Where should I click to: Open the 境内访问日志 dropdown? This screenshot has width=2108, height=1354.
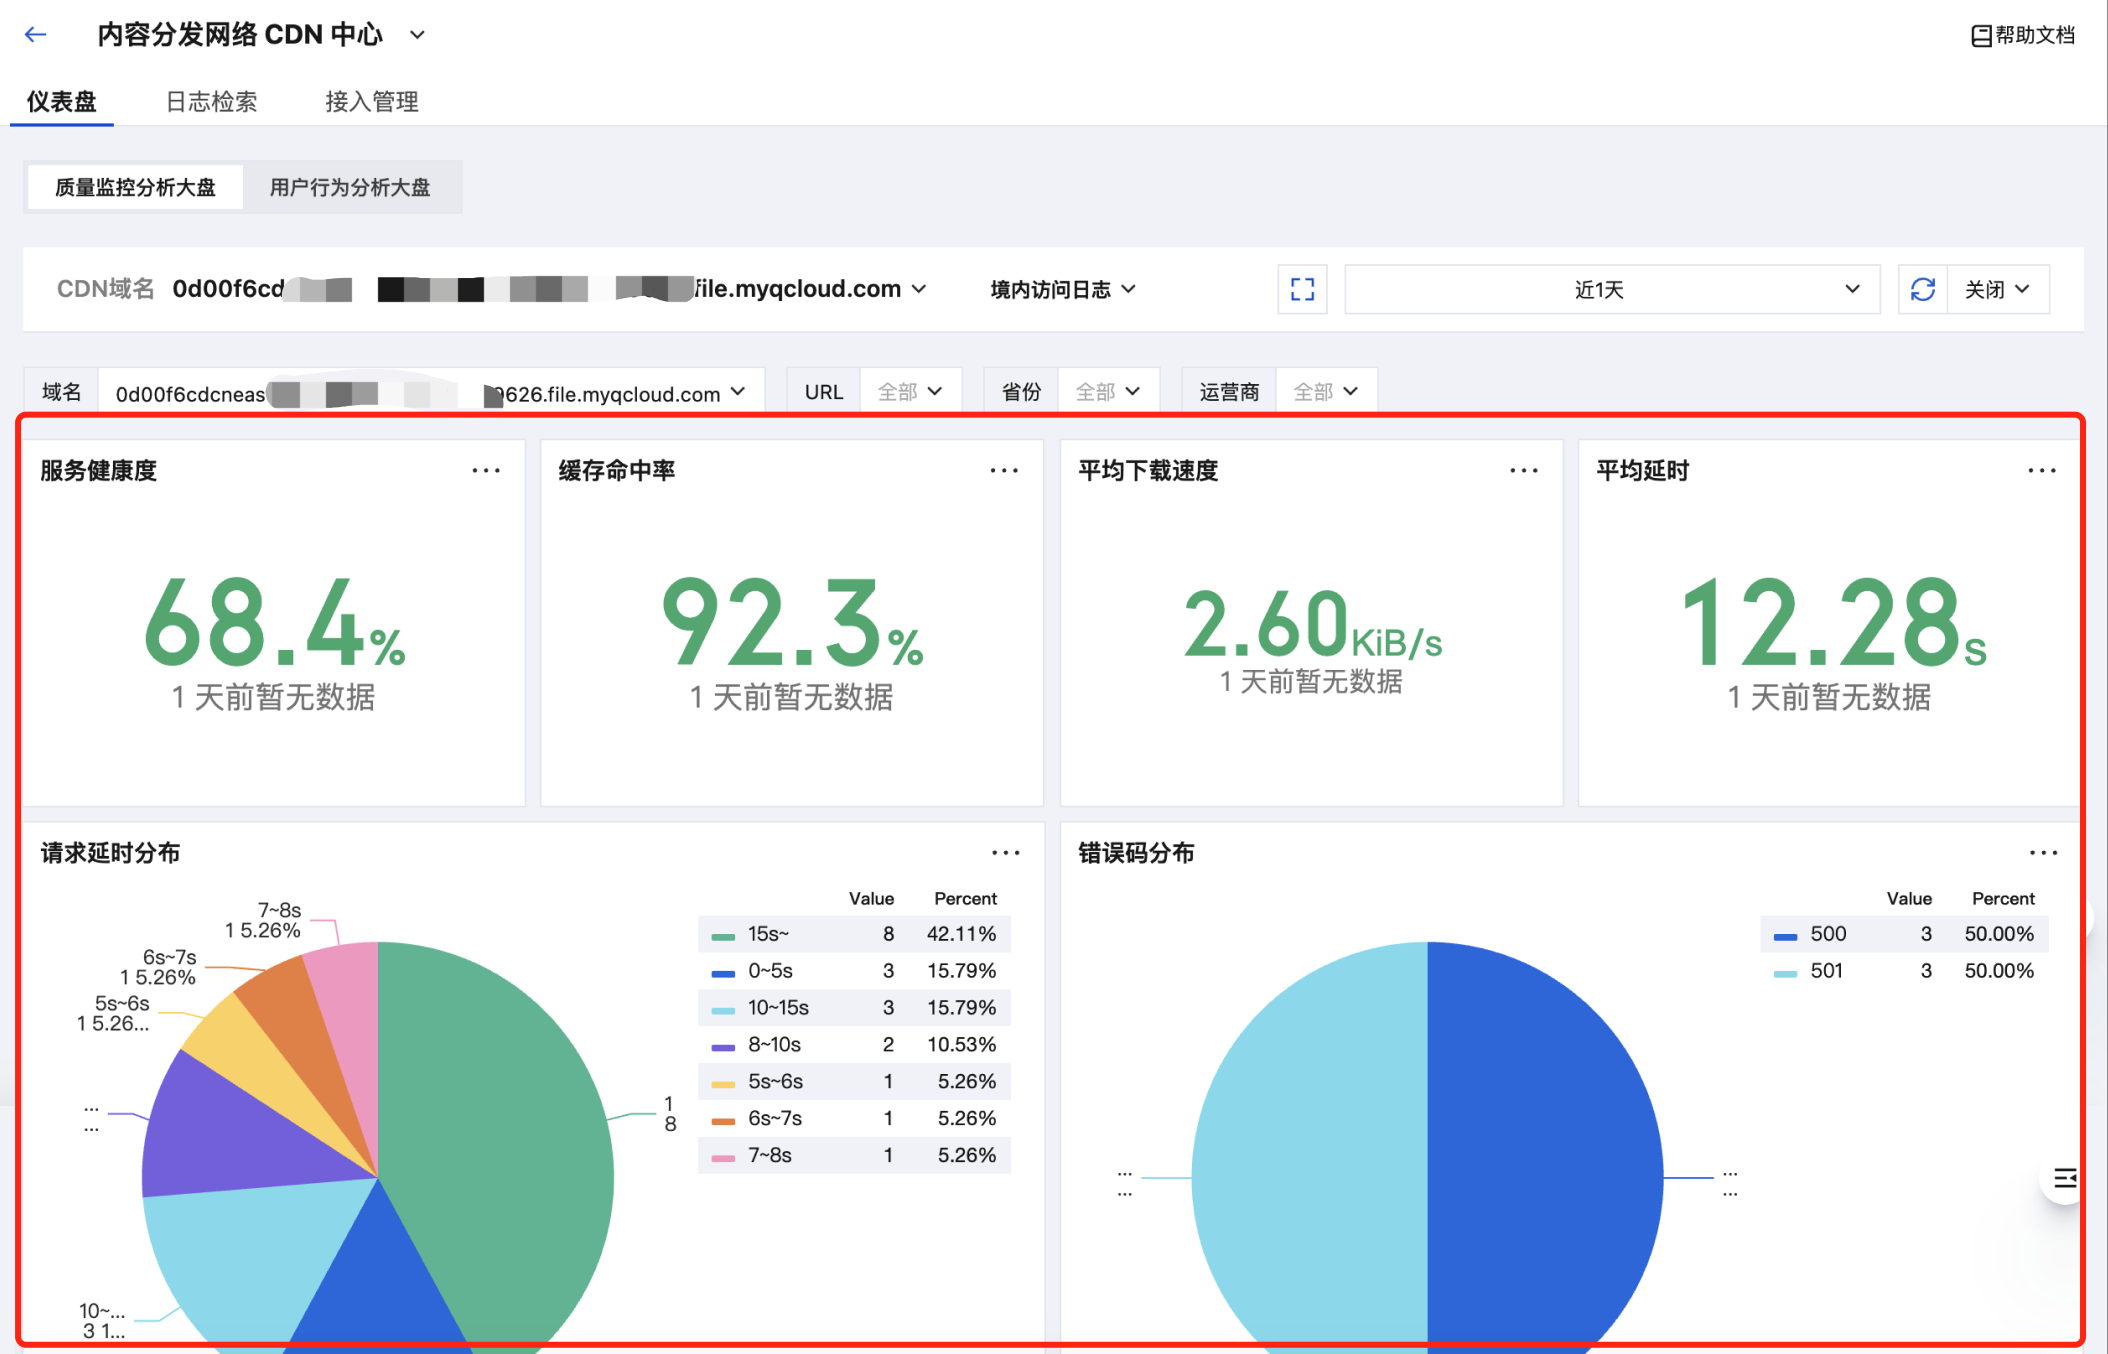pos(1062,290)
